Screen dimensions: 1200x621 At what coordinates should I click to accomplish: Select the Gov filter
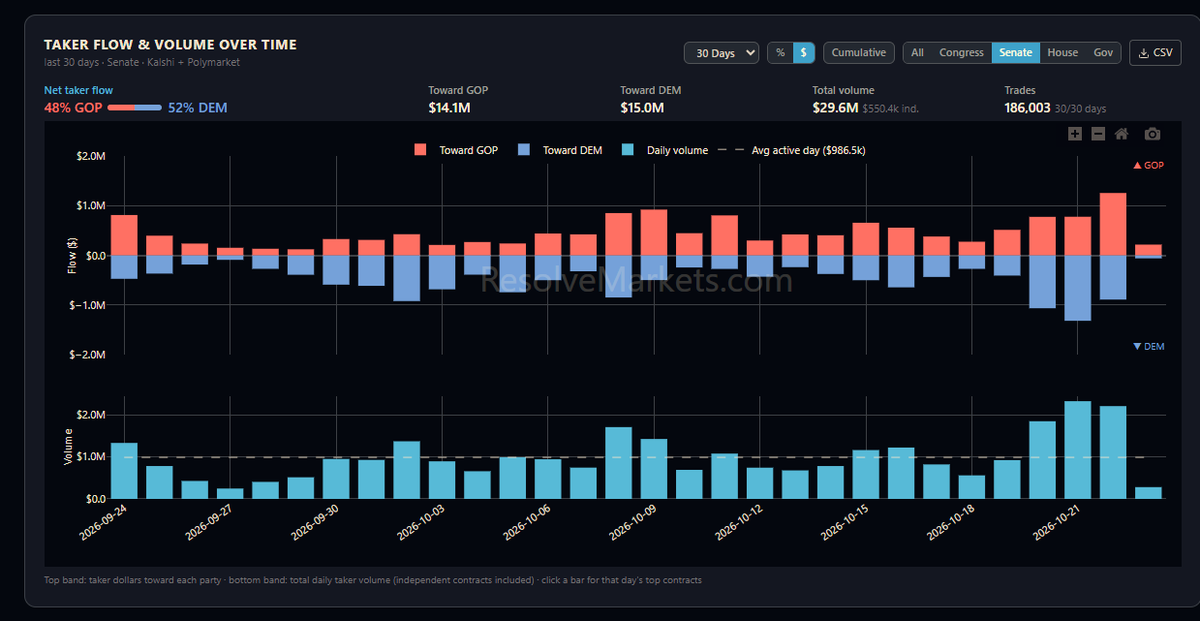point(1103,53)
